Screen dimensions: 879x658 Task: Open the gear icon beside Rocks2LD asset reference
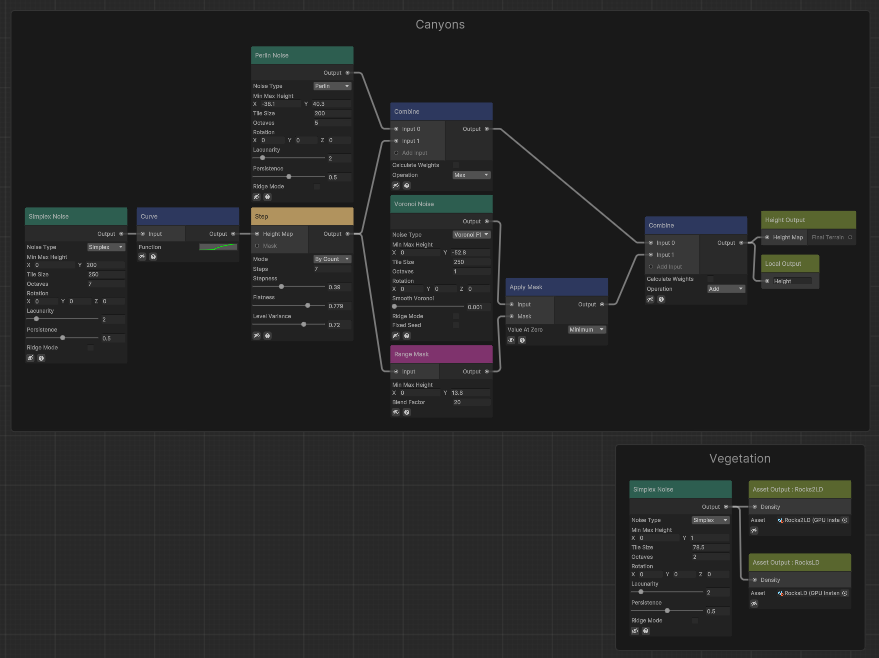click(x=844, y=520)
